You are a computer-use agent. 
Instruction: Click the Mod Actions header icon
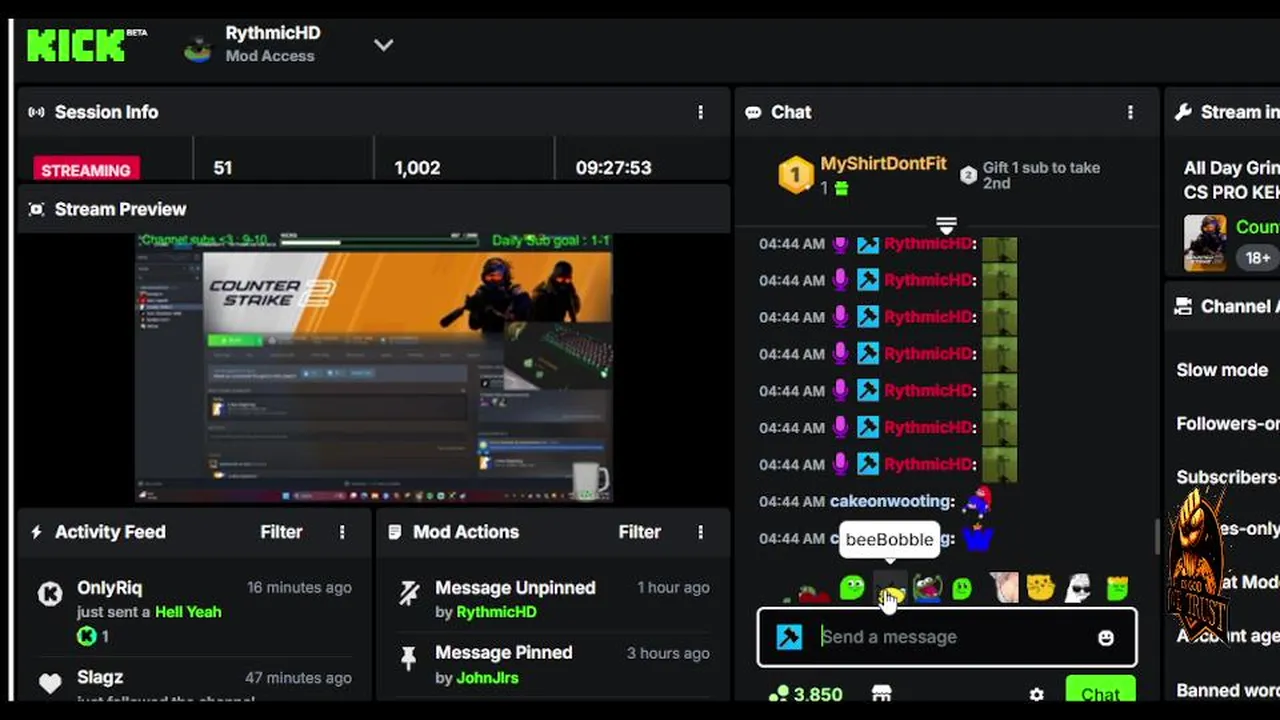coord(395,532)
